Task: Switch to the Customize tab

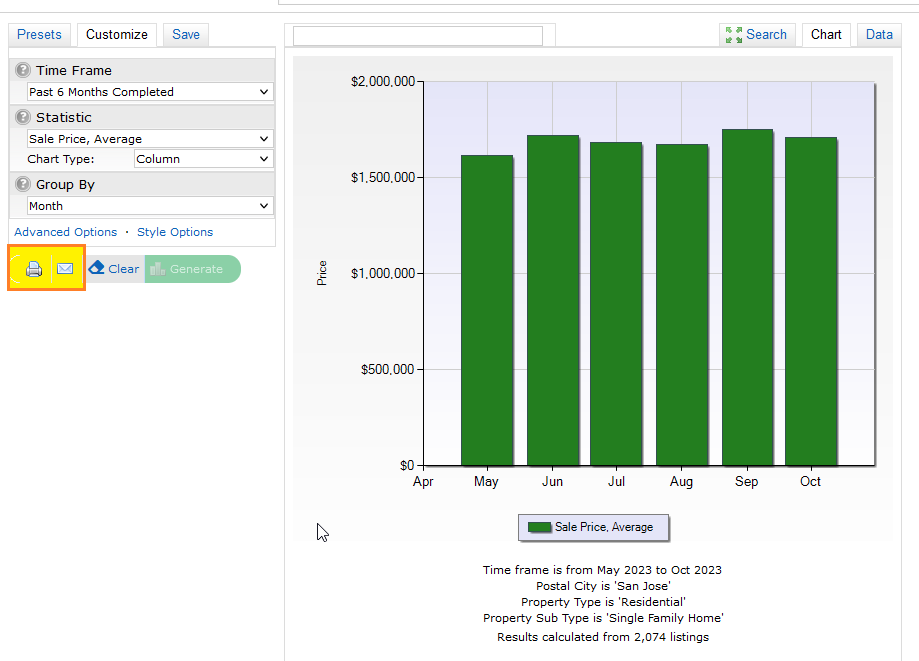Action: click(117, 35)
